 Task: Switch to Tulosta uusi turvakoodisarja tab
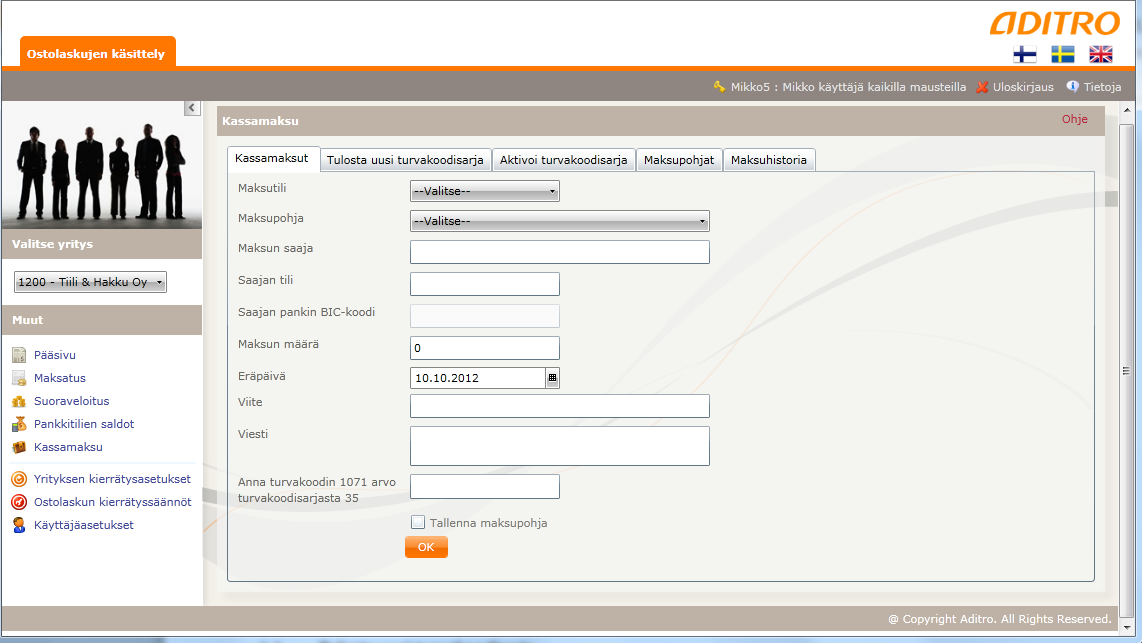[405, 160]
